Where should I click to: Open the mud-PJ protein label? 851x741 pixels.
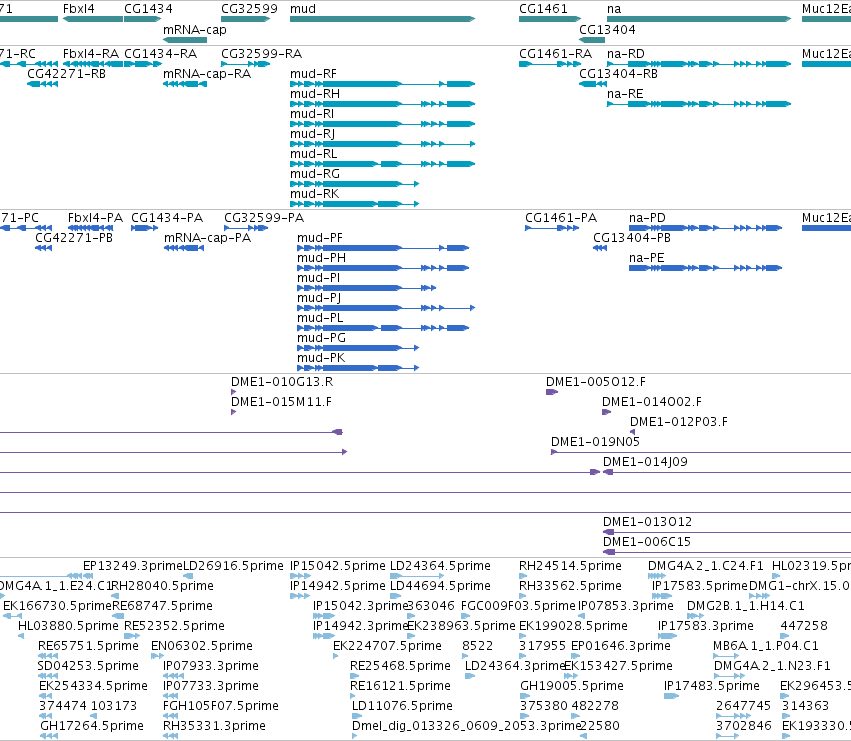(319, 298)
